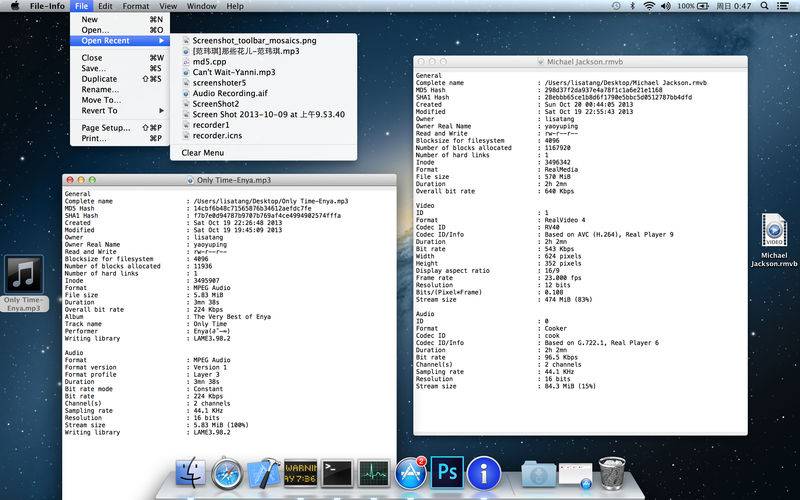The width and height of the screenshot is (800, 500).
Task: Launch Xcode from the Dock
Action: tap(264, 473)
